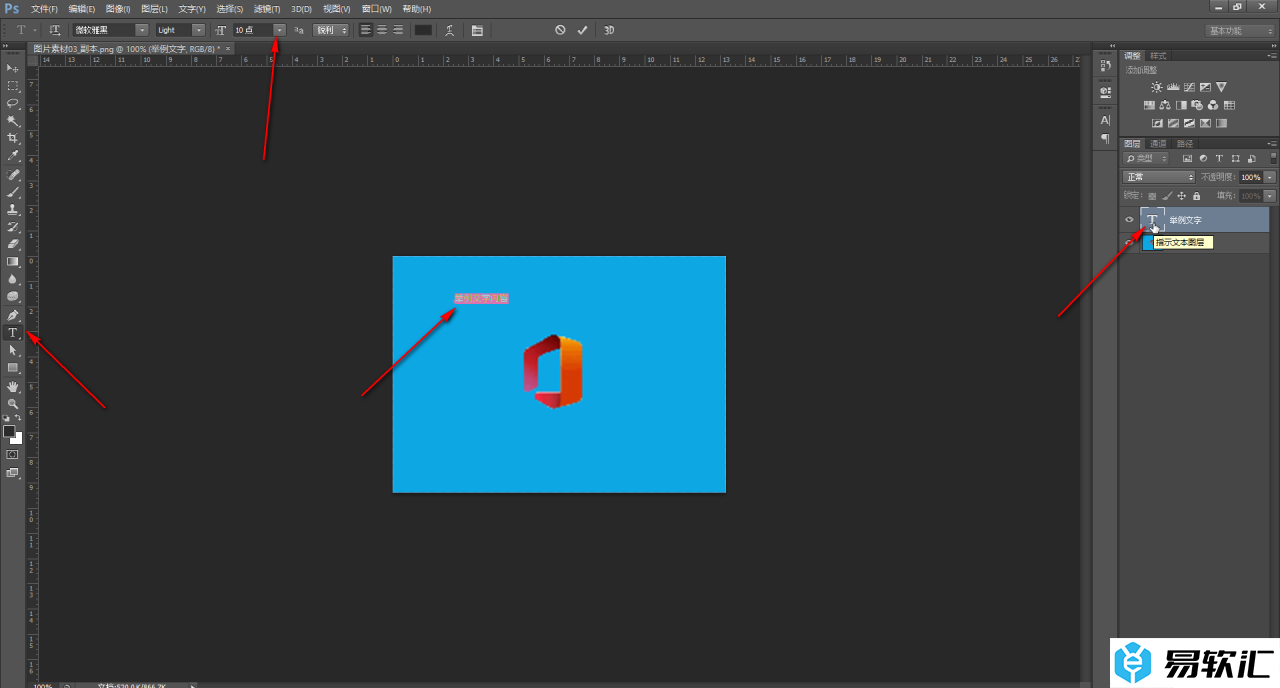This screenshot has height=688, width=1280.
Task: Select the Horizontal Type tool
Action: (13, 333)
